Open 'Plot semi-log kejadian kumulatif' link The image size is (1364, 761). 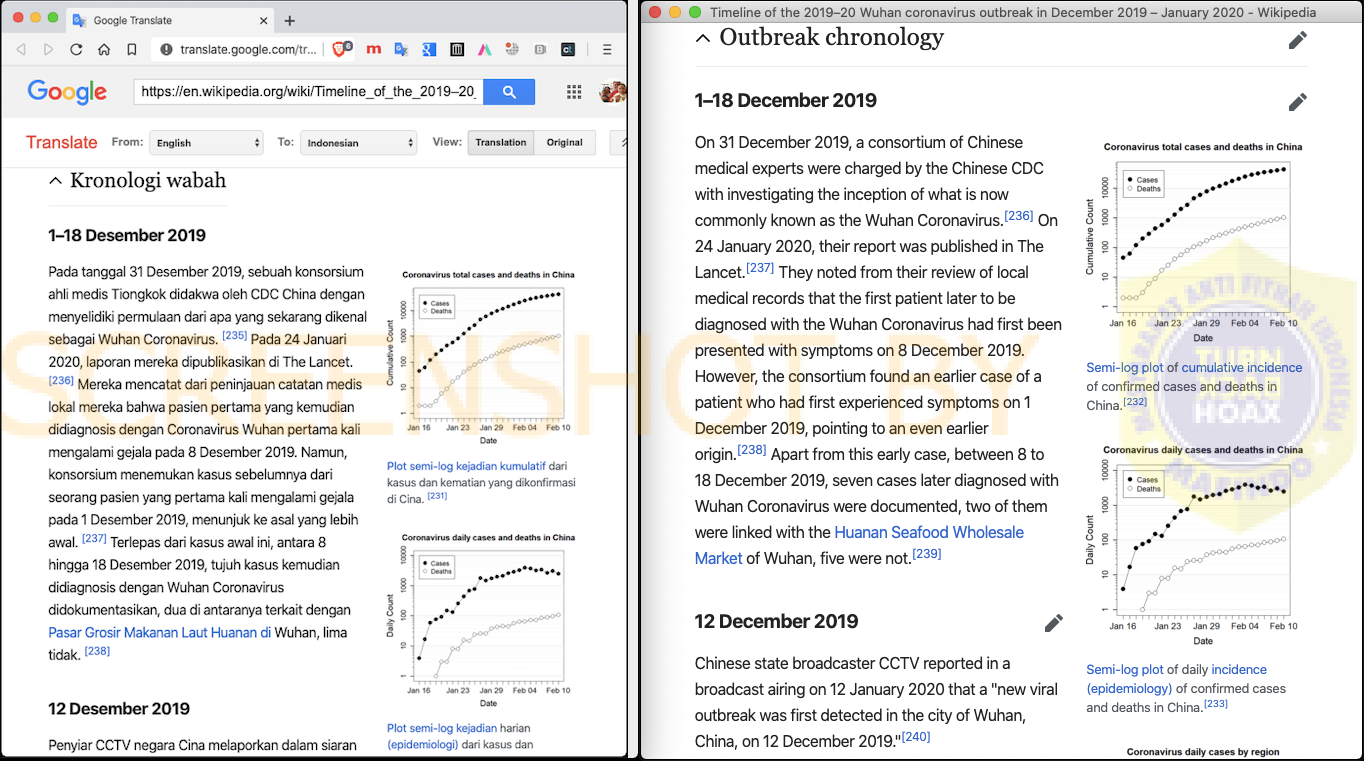466,466
